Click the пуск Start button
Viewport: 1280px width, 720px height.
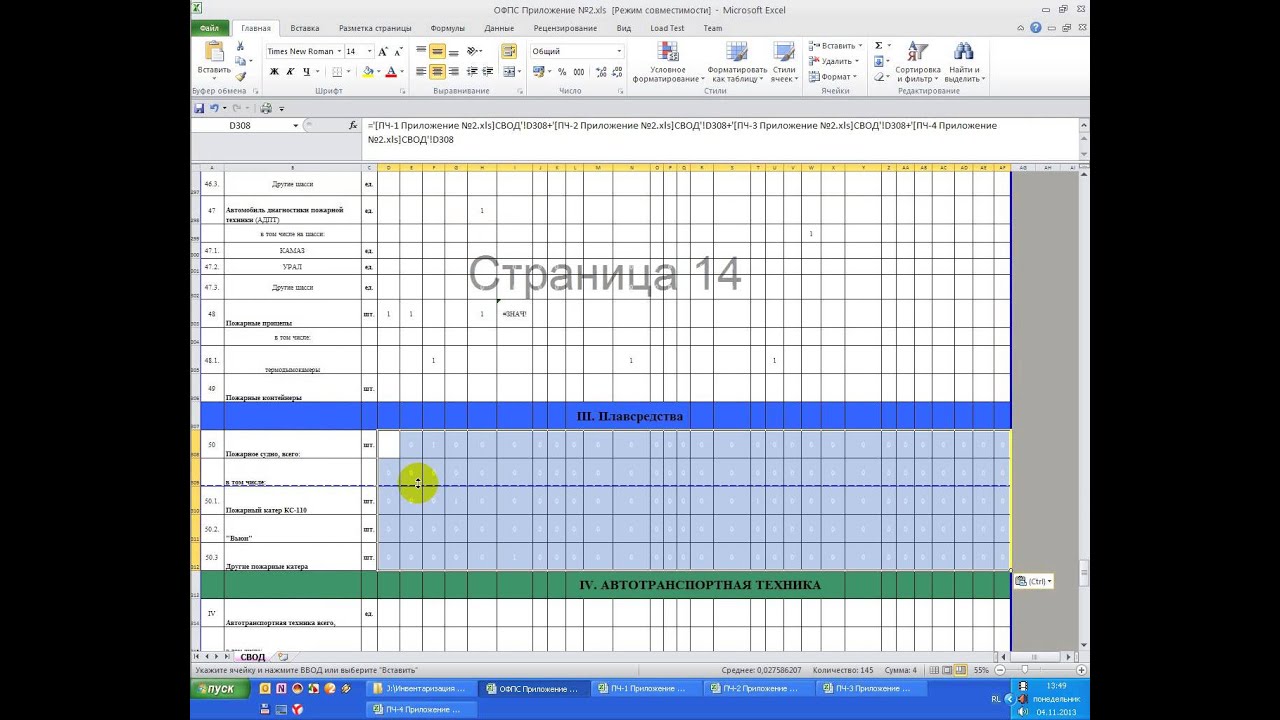[219, 689]
